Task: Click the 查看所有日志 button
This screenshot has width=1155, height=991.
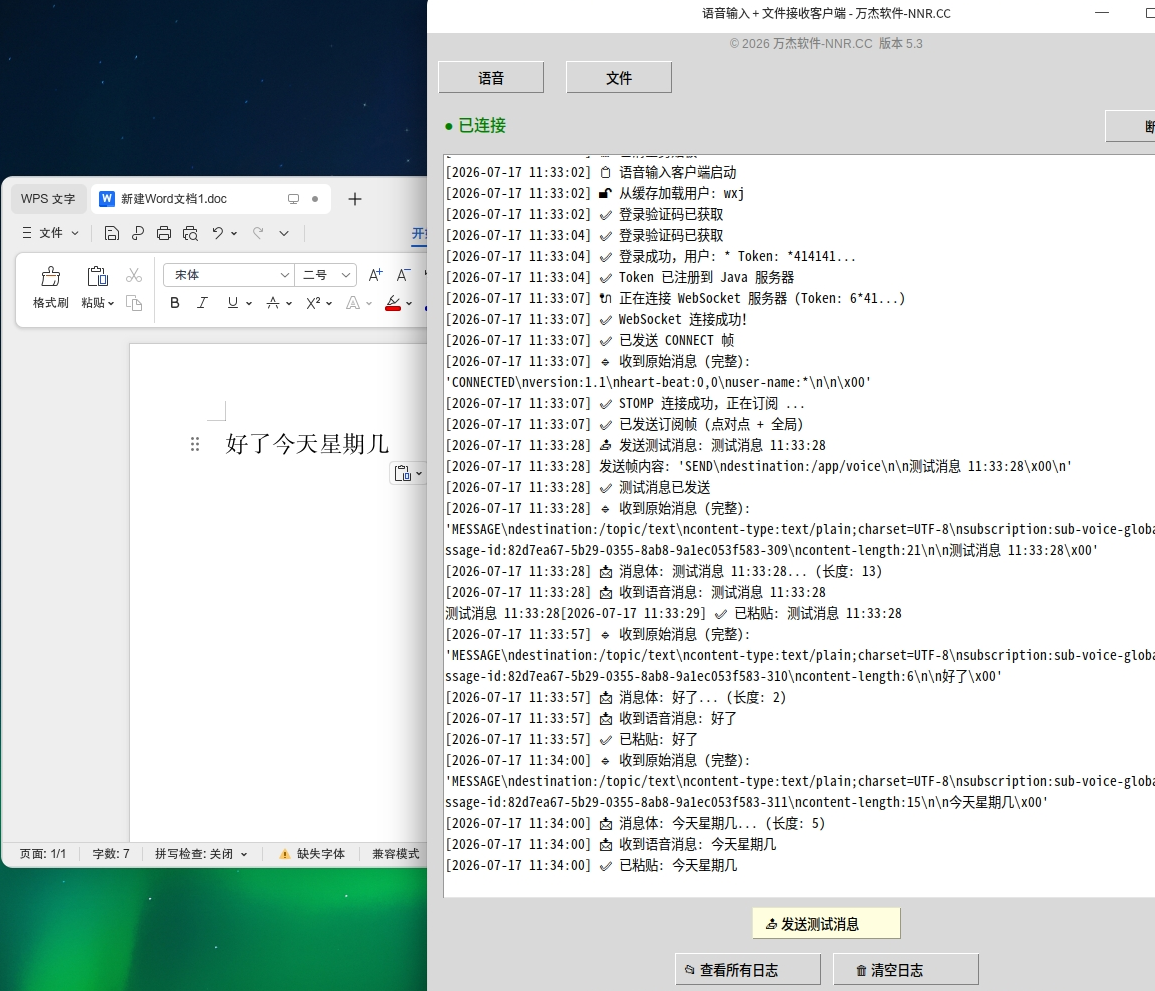Action: (x=748, y=970)
